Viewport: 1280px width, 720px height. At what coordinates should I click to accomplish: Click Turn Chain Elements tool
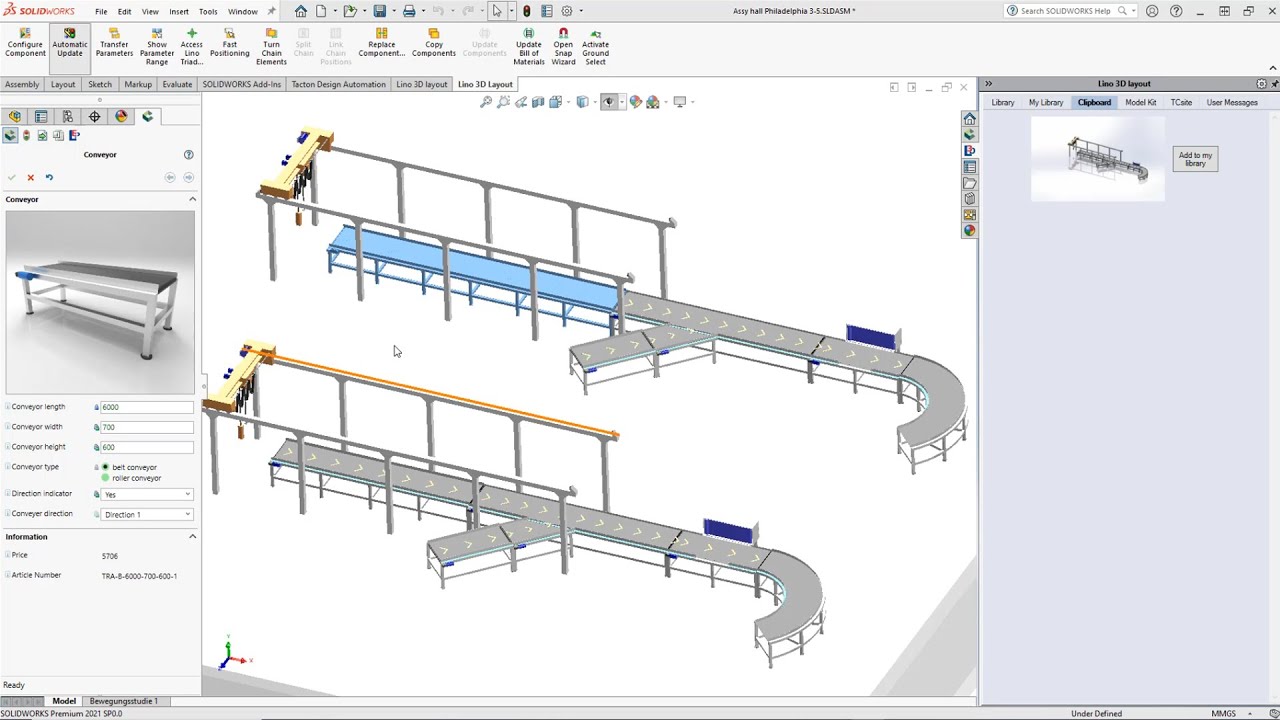(271, 47)
